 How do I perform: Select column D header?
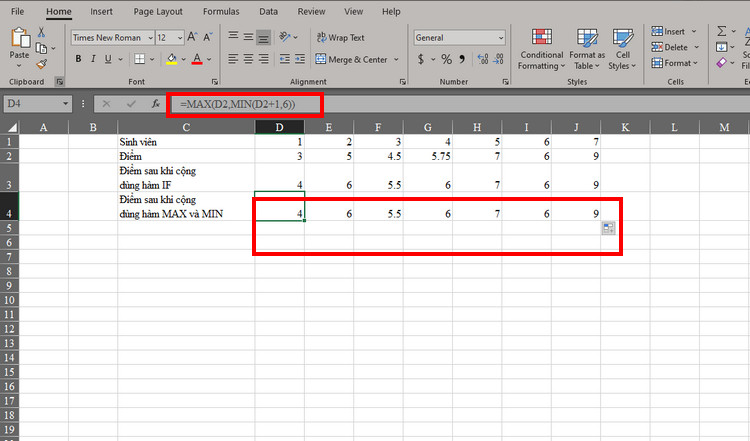click(x=279, y=127)
